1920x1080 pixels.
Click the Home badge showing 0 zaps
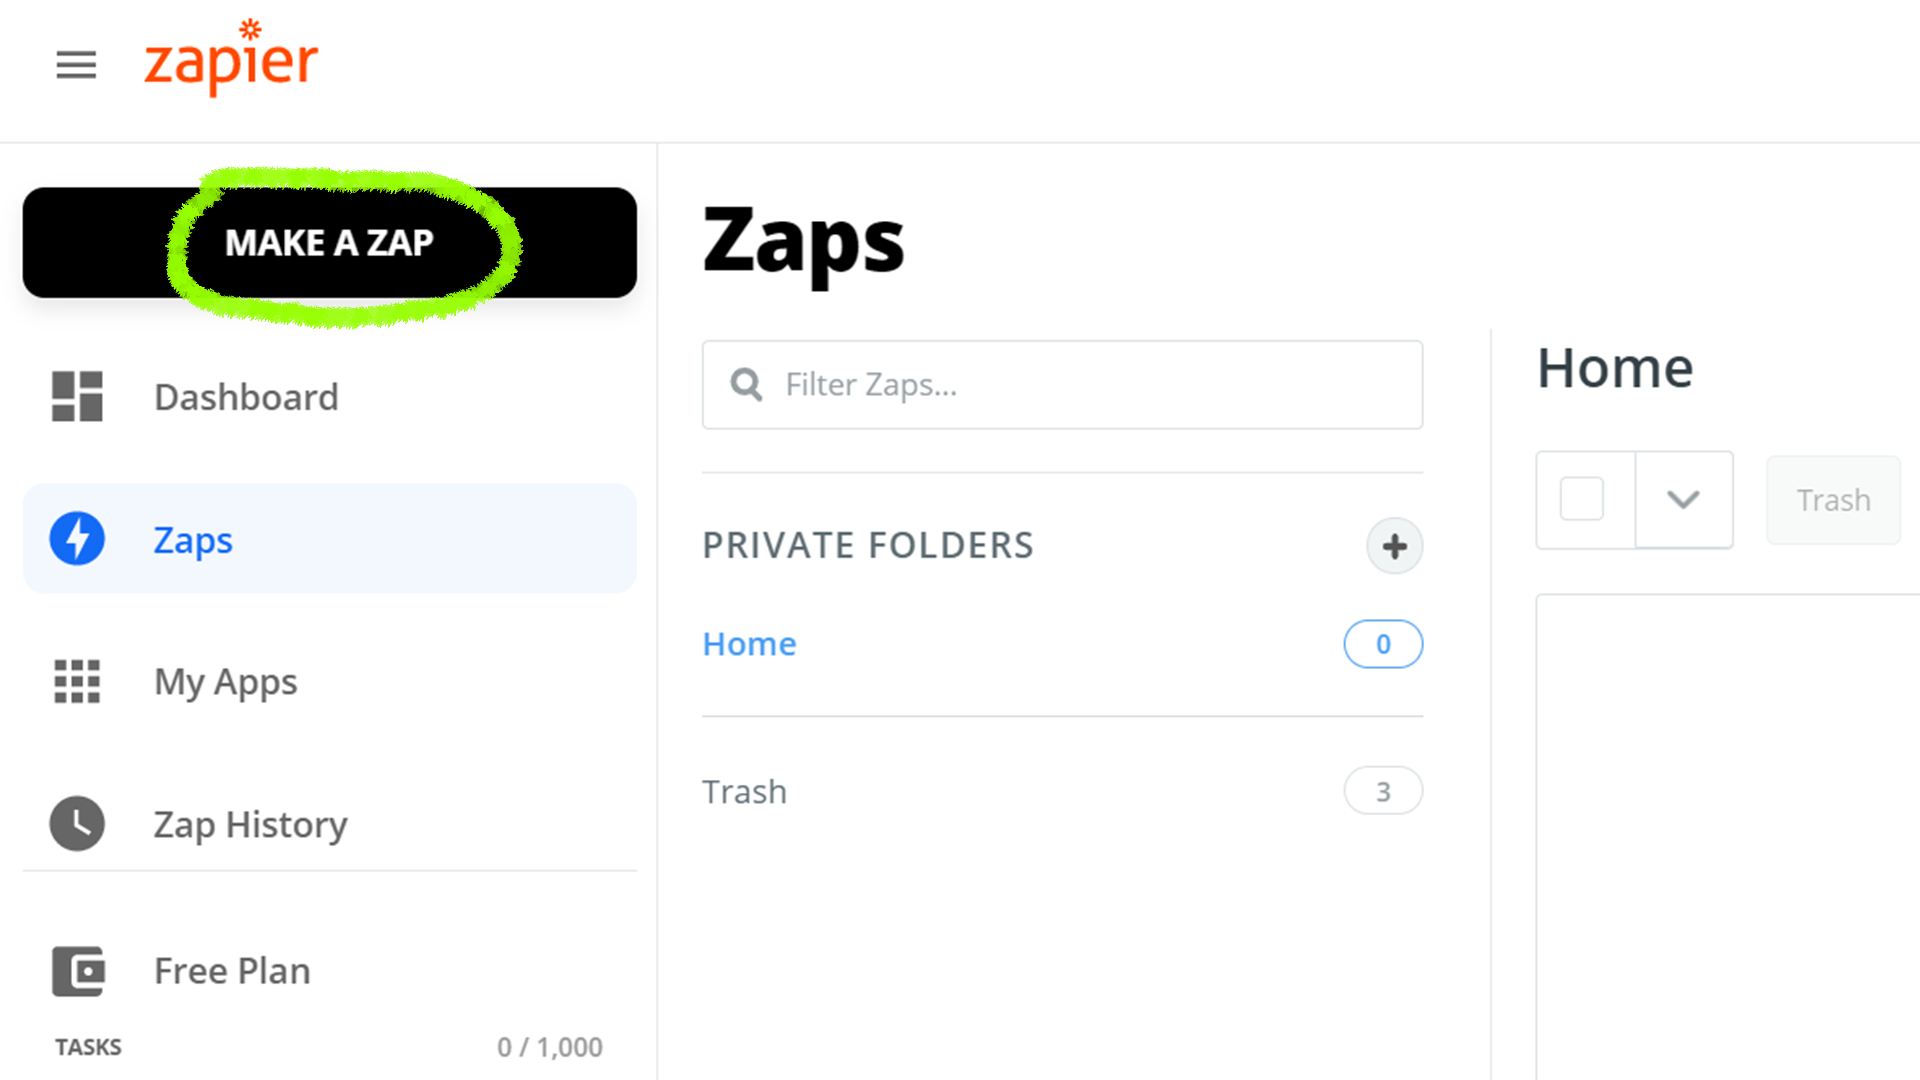1383,644
